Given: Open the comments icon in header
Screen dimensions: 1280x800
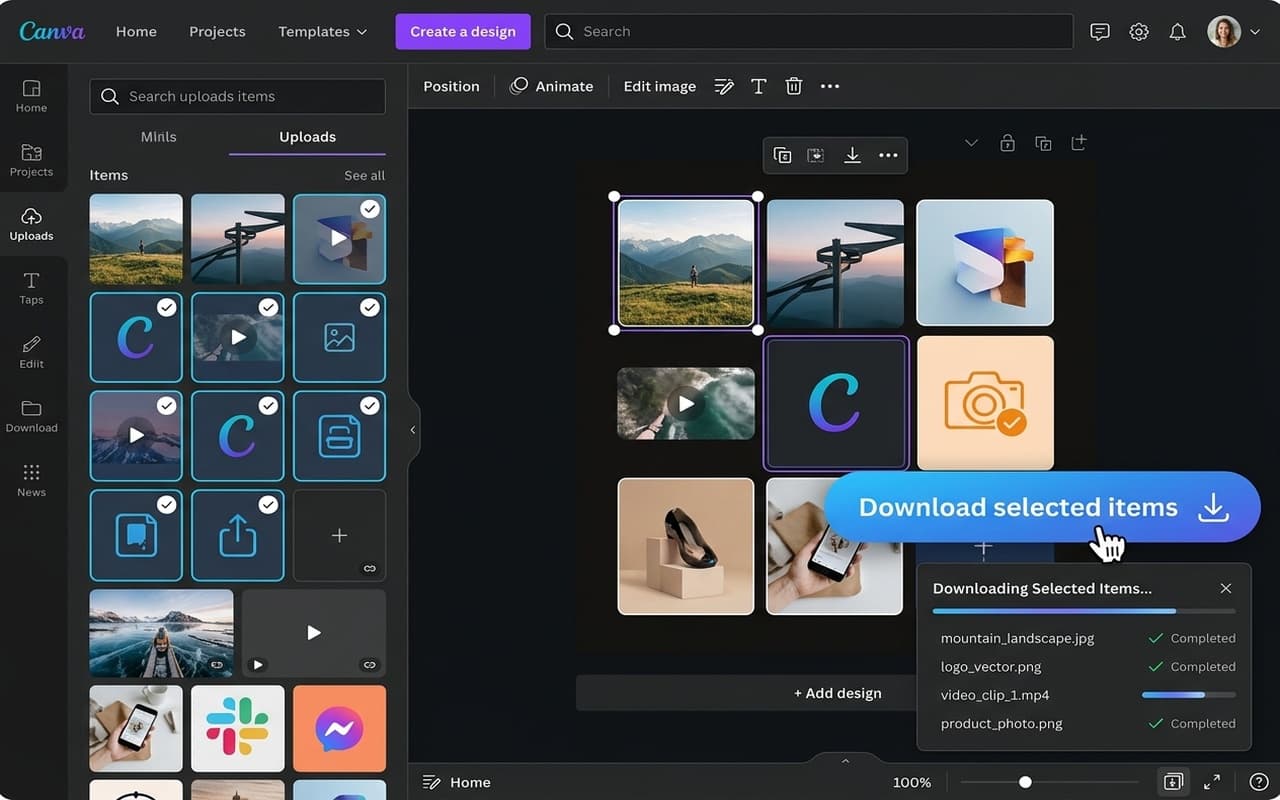Looking at the screenshot, I should point(1100,32).
